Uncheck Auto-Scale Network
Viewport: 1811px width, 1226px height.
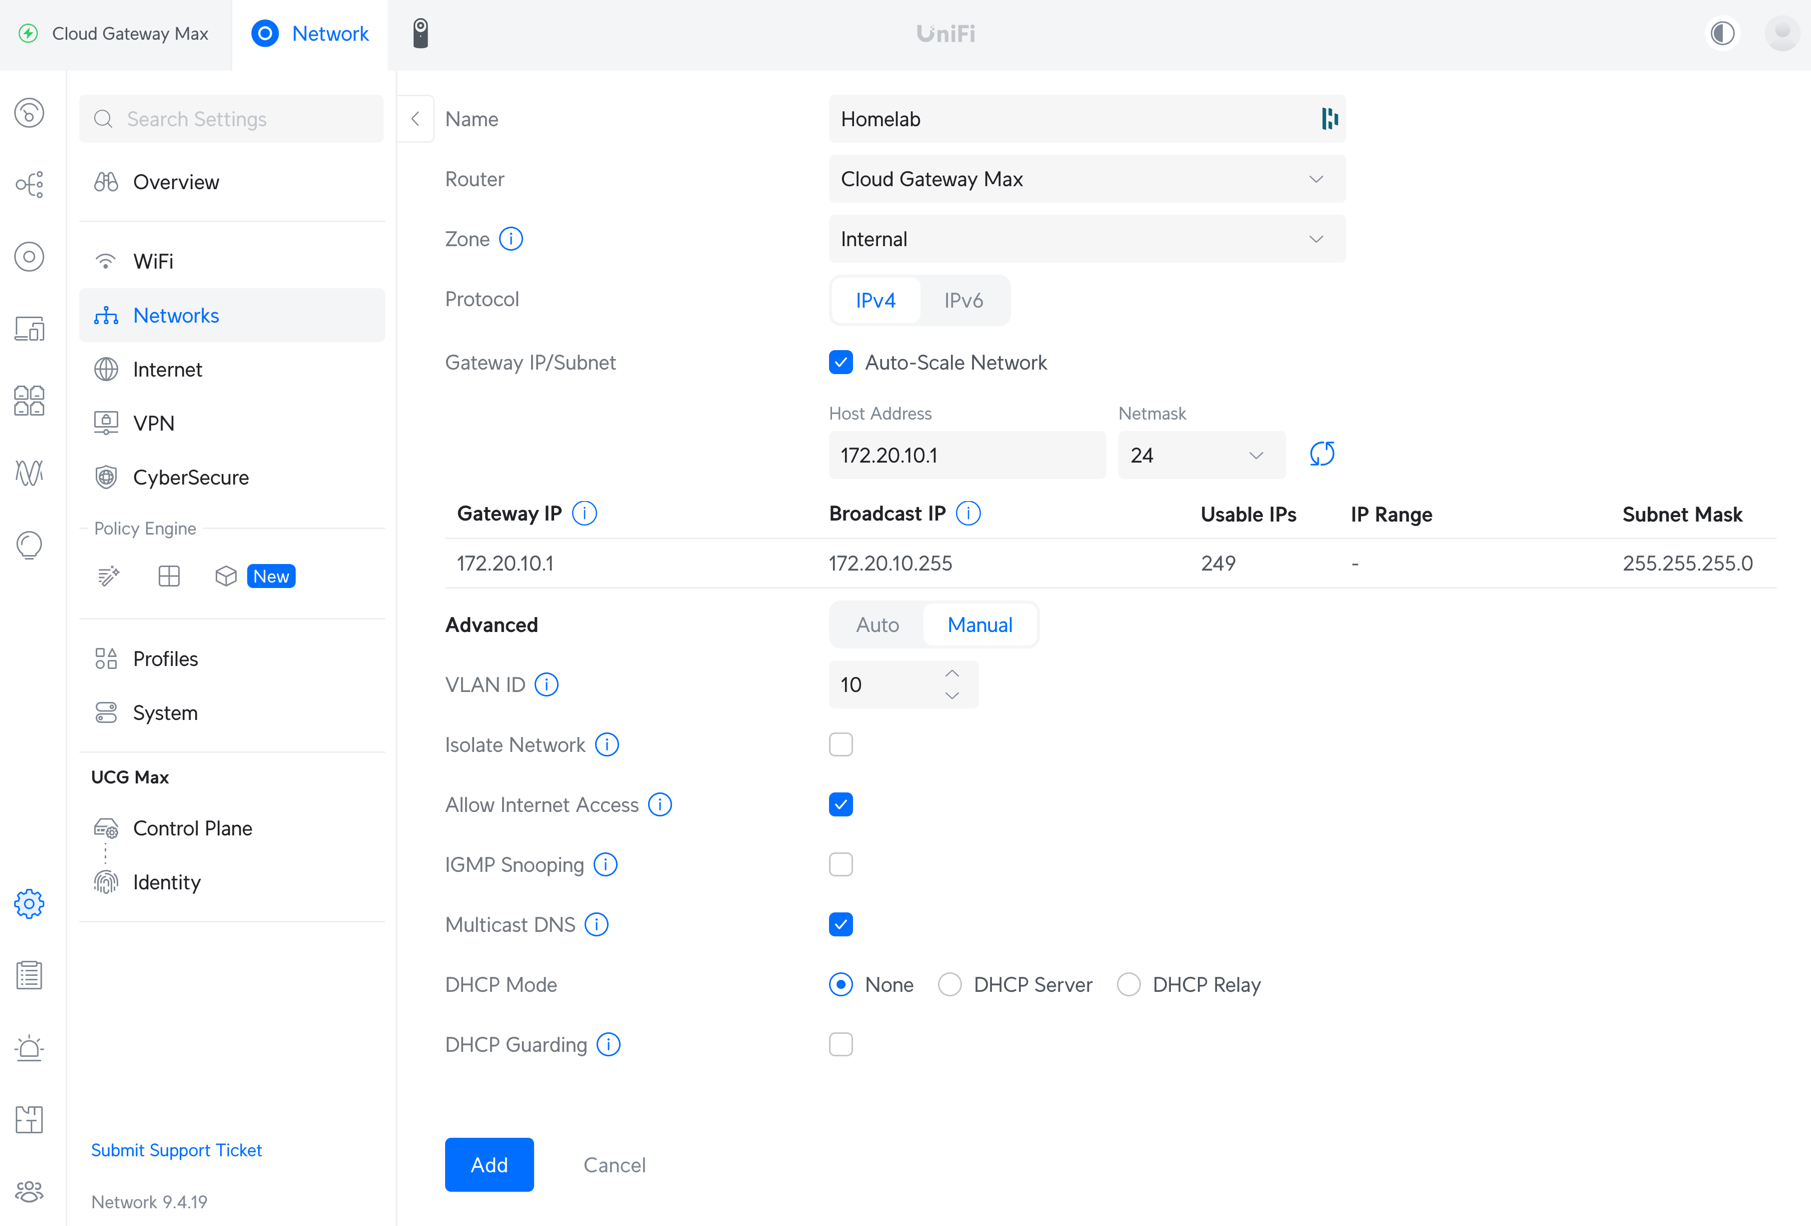pyautogui.click(x=841, y=363)
